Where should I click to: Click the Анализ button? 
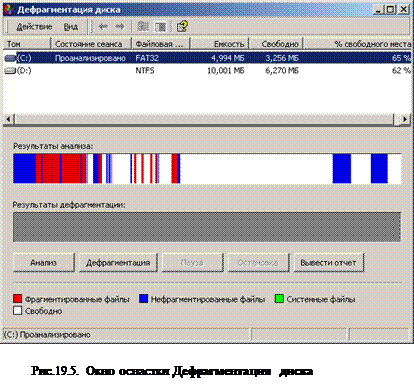coord(43,263)
